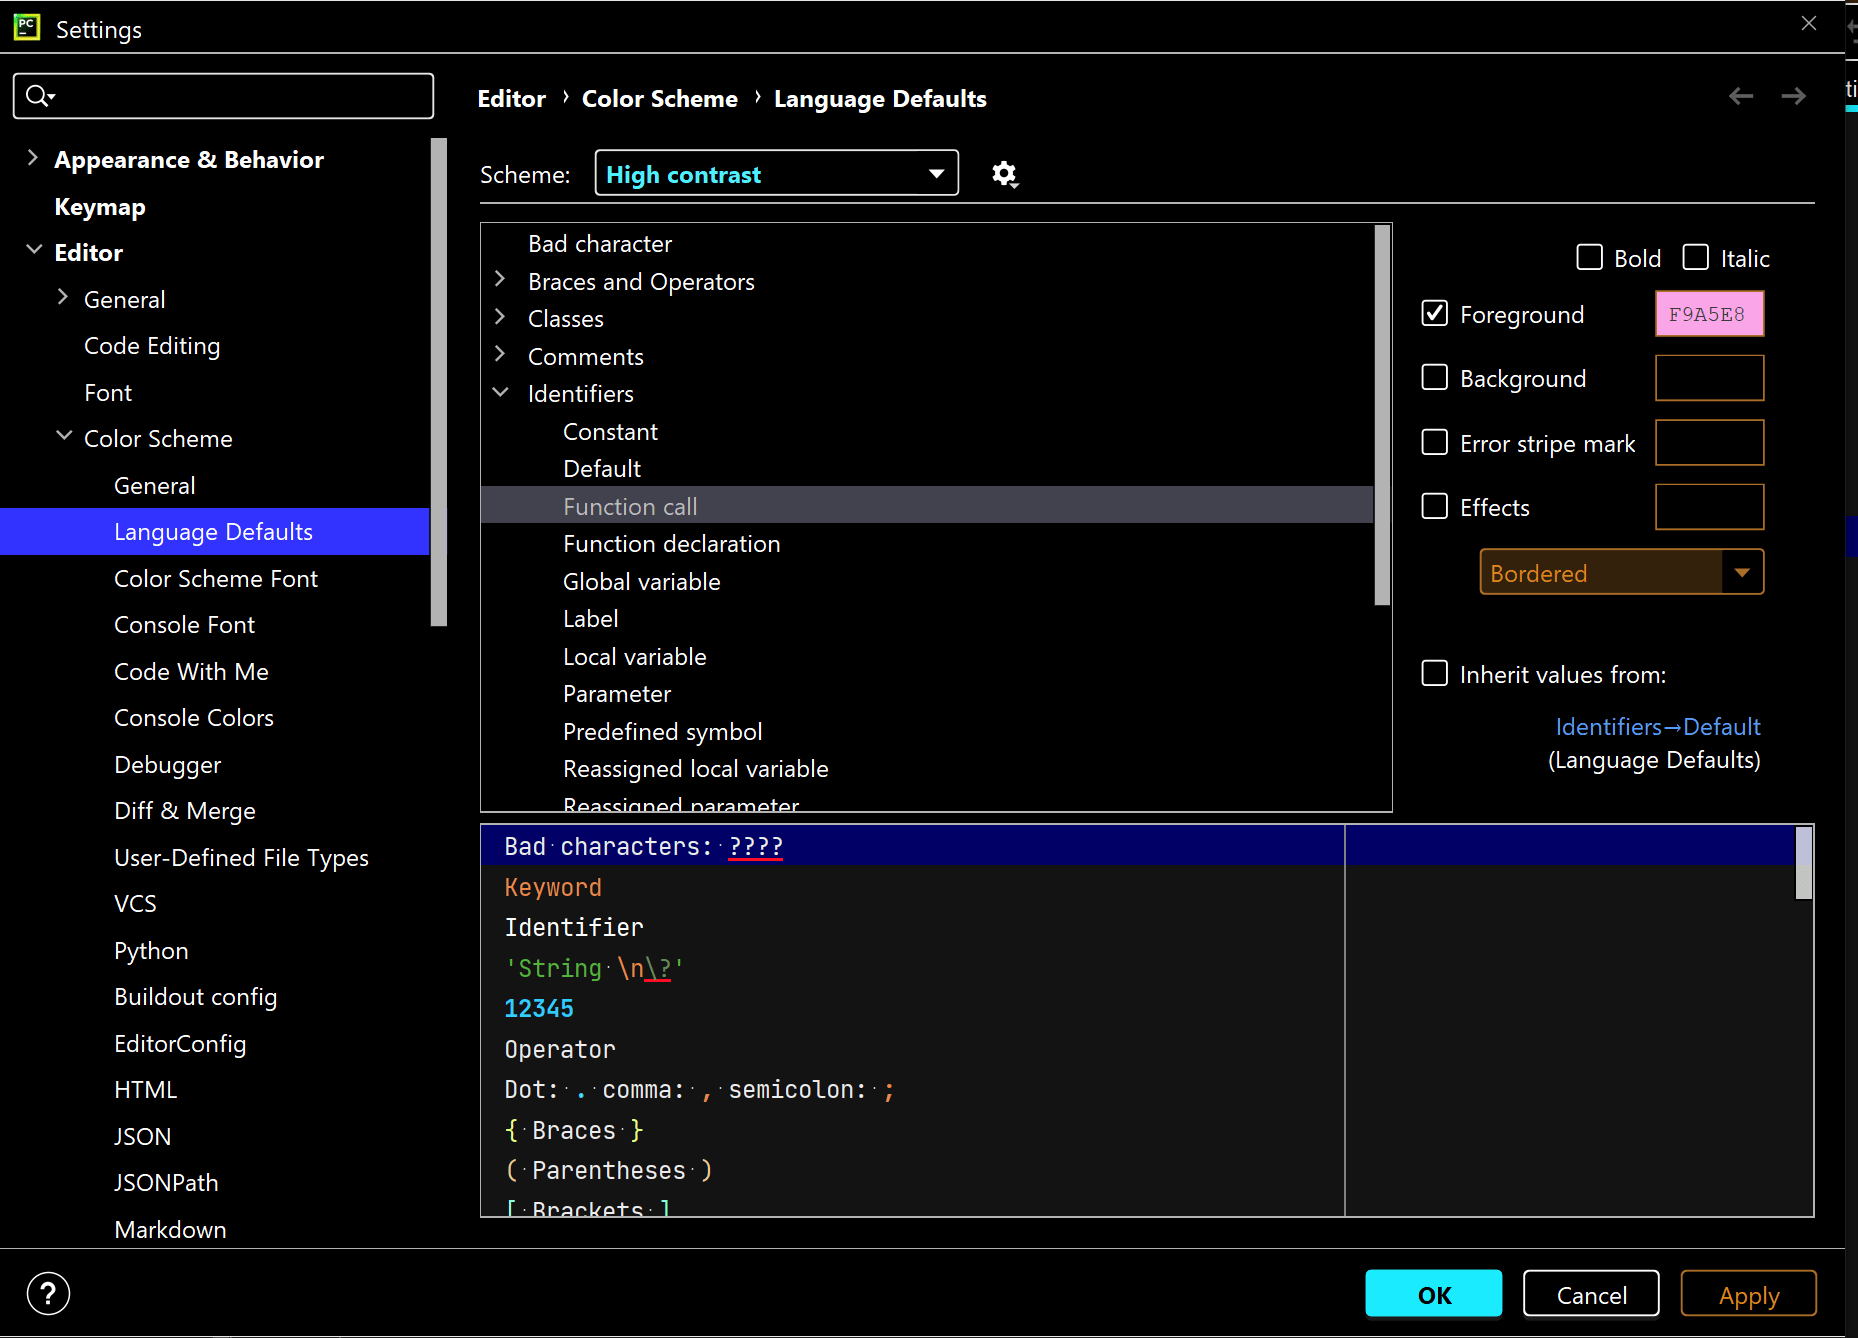Select Function declaration in the list

click(671, 544)
